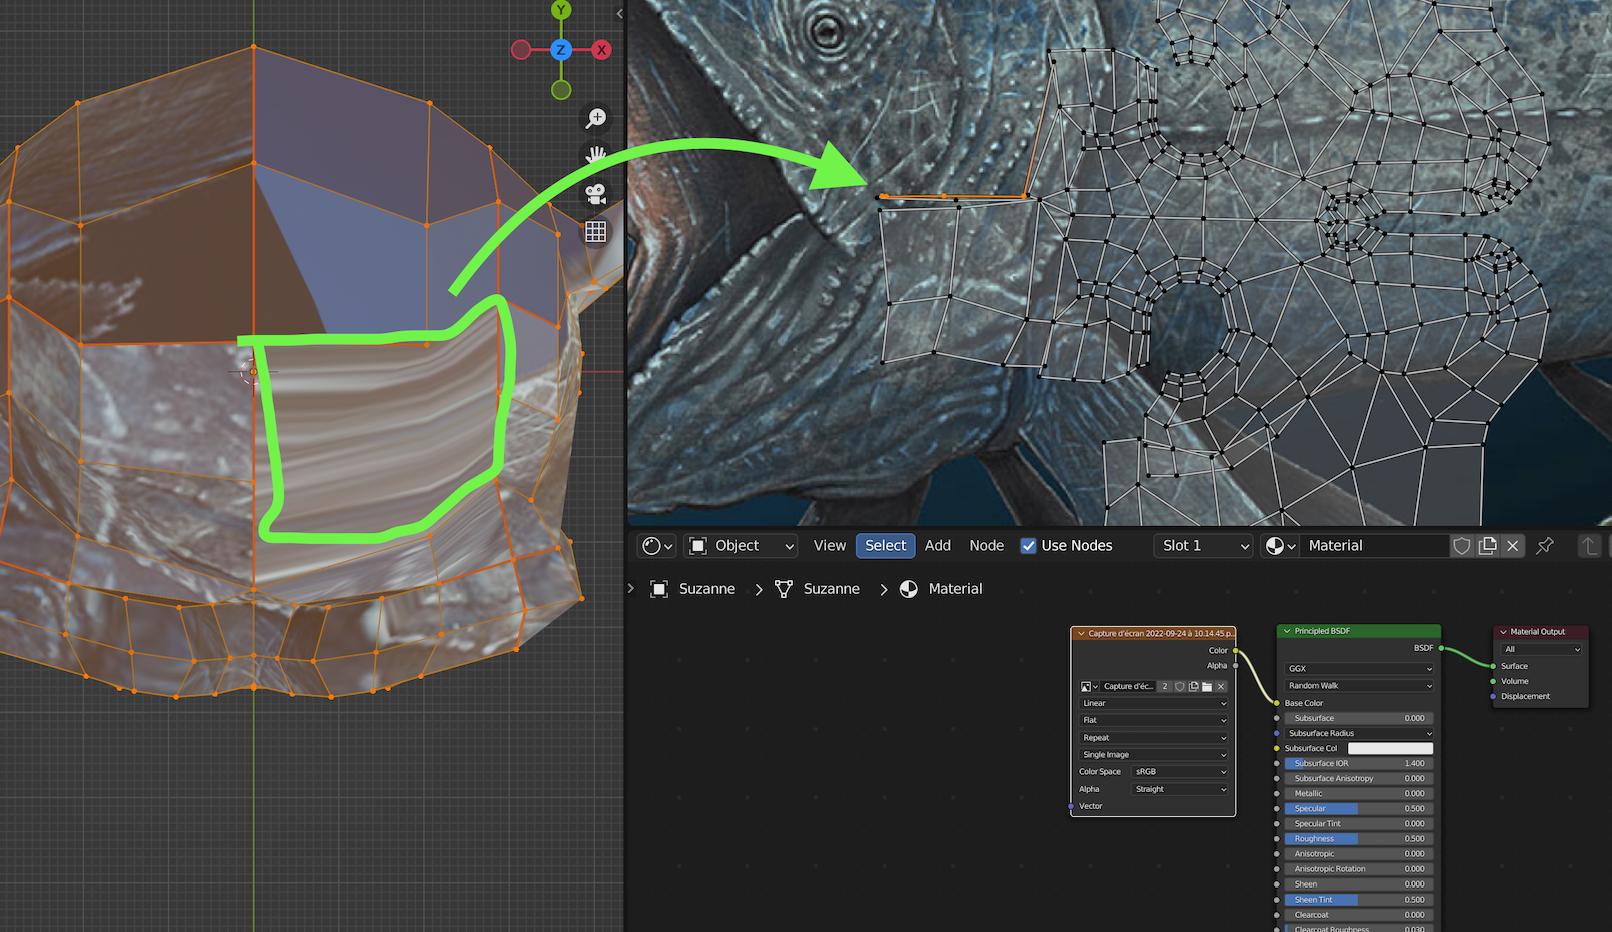Open the Slot 1 material slot dropdown
The image size is (1612, 932).
[x=1203, y=546]
